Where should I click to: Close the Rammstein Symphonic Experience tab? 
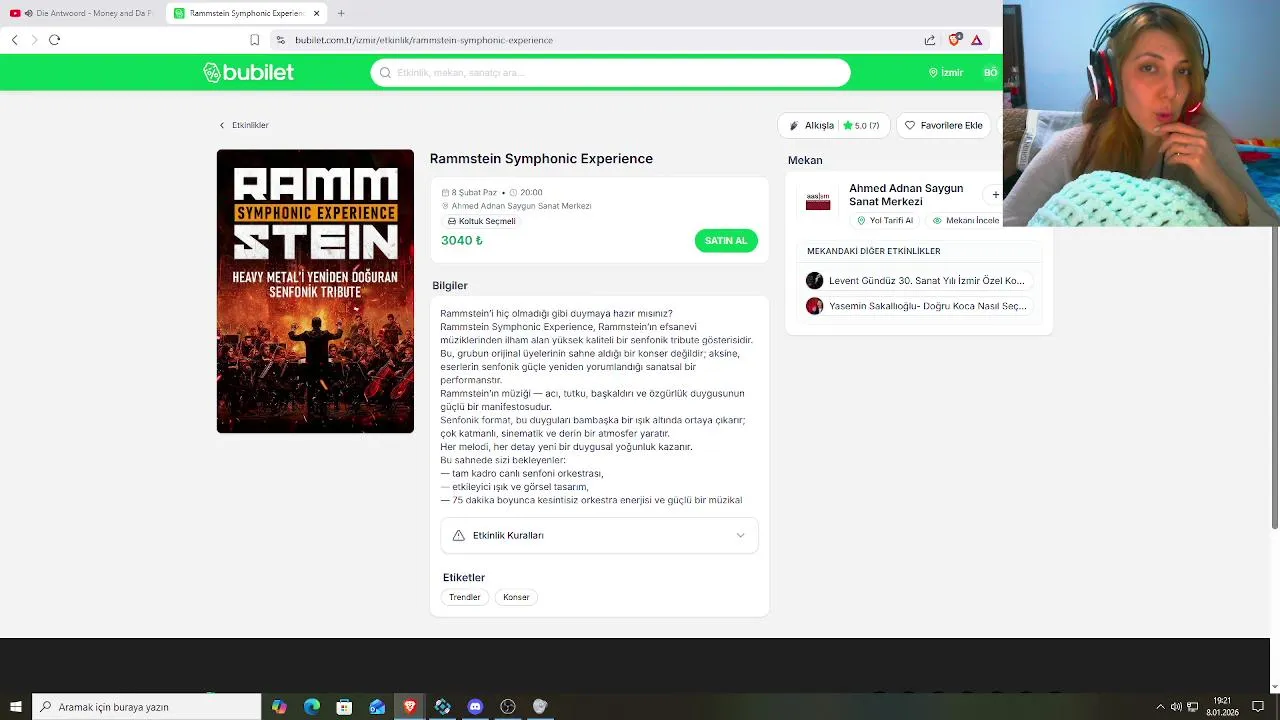pyautogui.click(x=316, y=13)
